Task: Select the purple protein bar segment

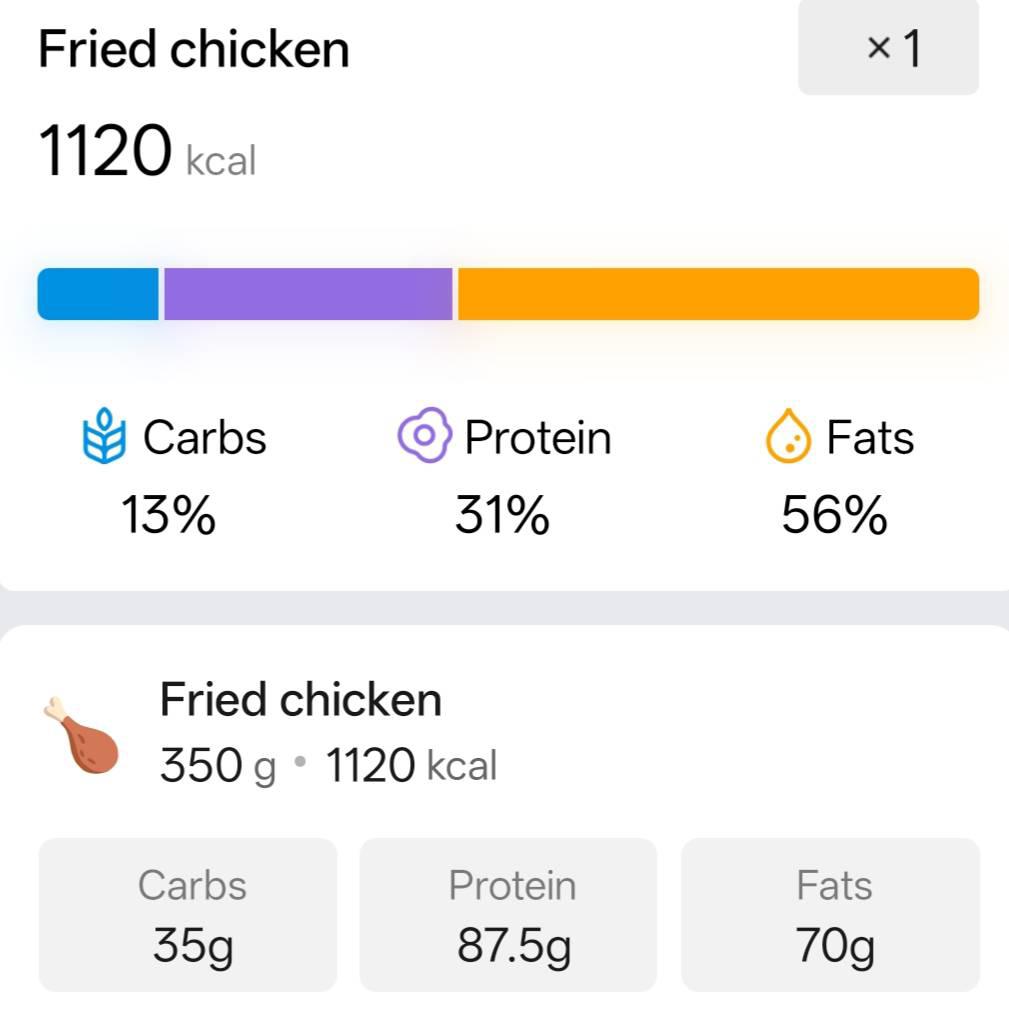Action: pos(308,294)
